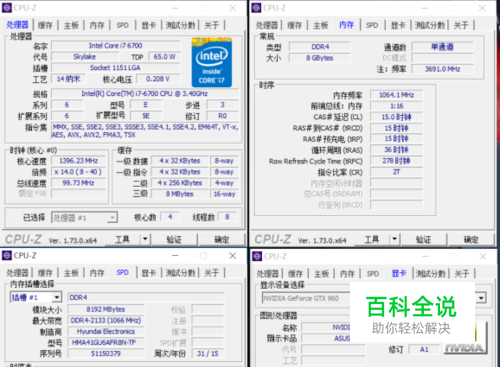This screenshot has height=367, width=500.
Task: Click the HMA41GU6AFR8N-TF part number value
Action: [106, 342]
